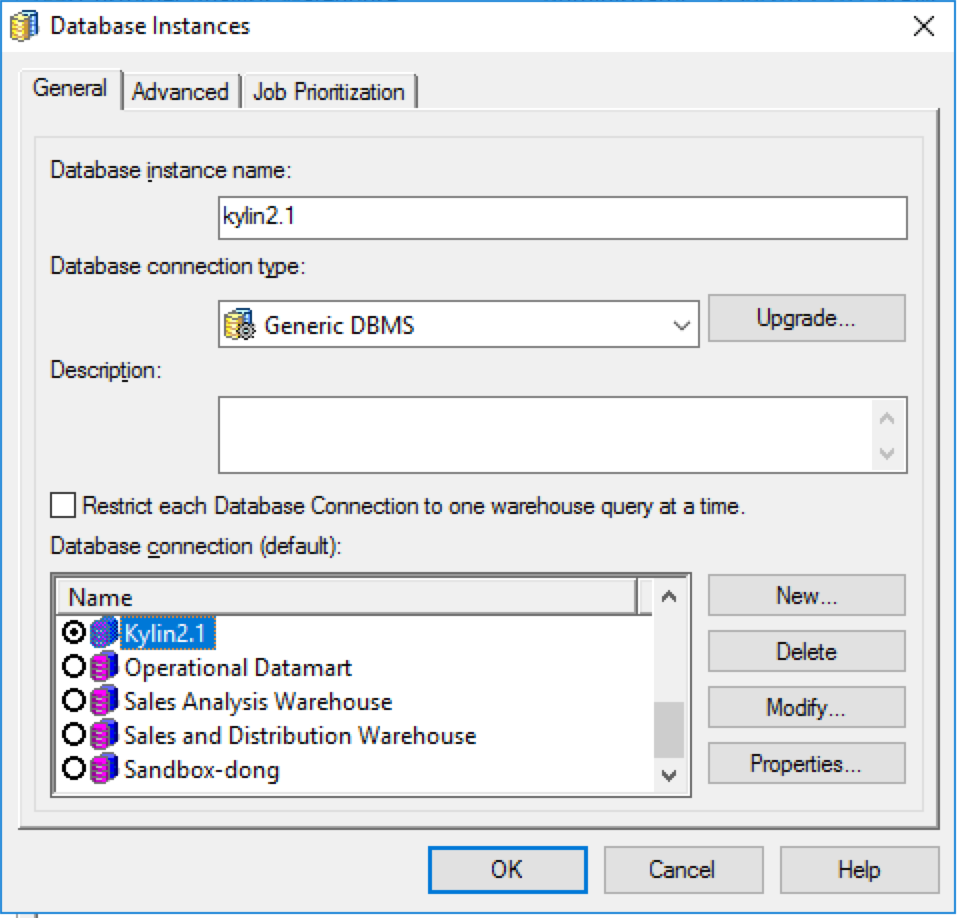Select the Operational Datamart radio button
This screenshot has width=962, height=918.
tap(73, 667)
